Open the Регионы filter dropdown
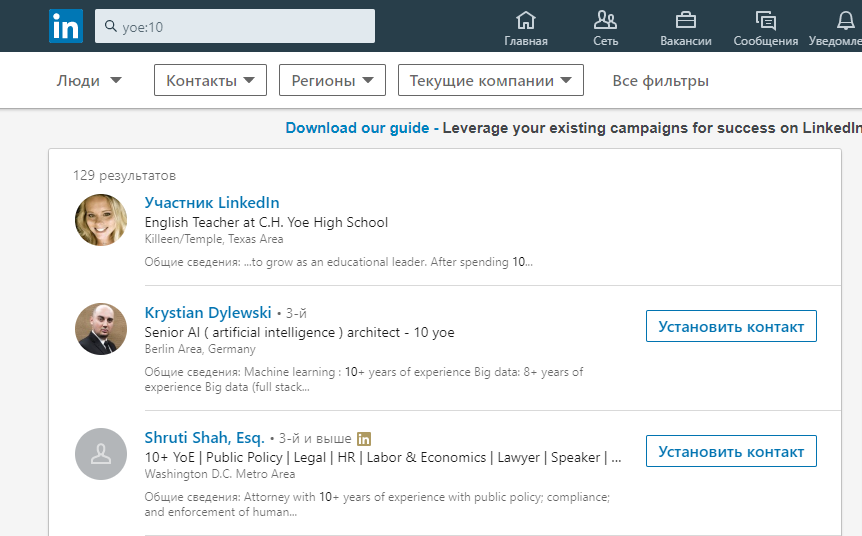Viewport: 862px width, 536px height. [x=332, y=81]
